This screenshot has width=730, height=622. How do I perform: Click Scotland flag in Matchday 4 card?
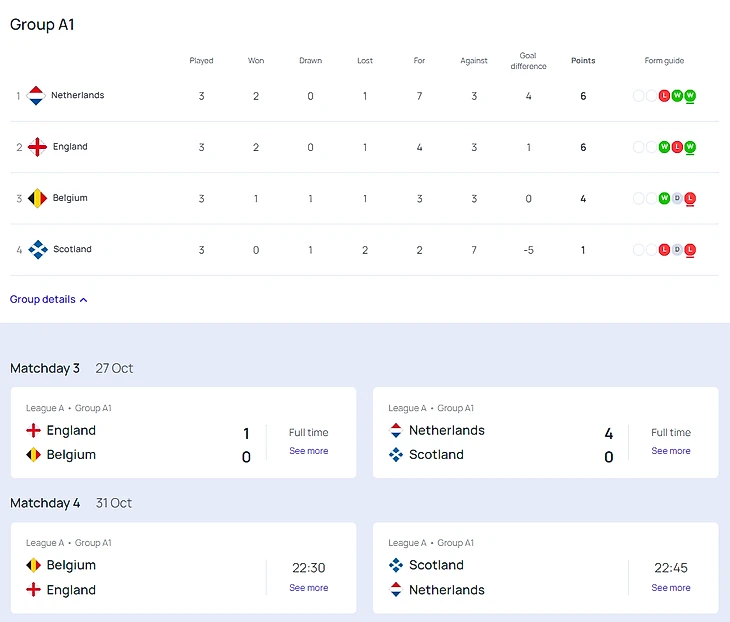tap(396, 565)
